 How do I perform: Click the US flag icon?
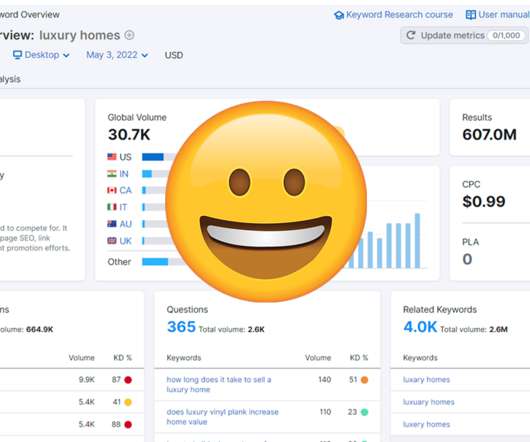(x=112, y=157)
